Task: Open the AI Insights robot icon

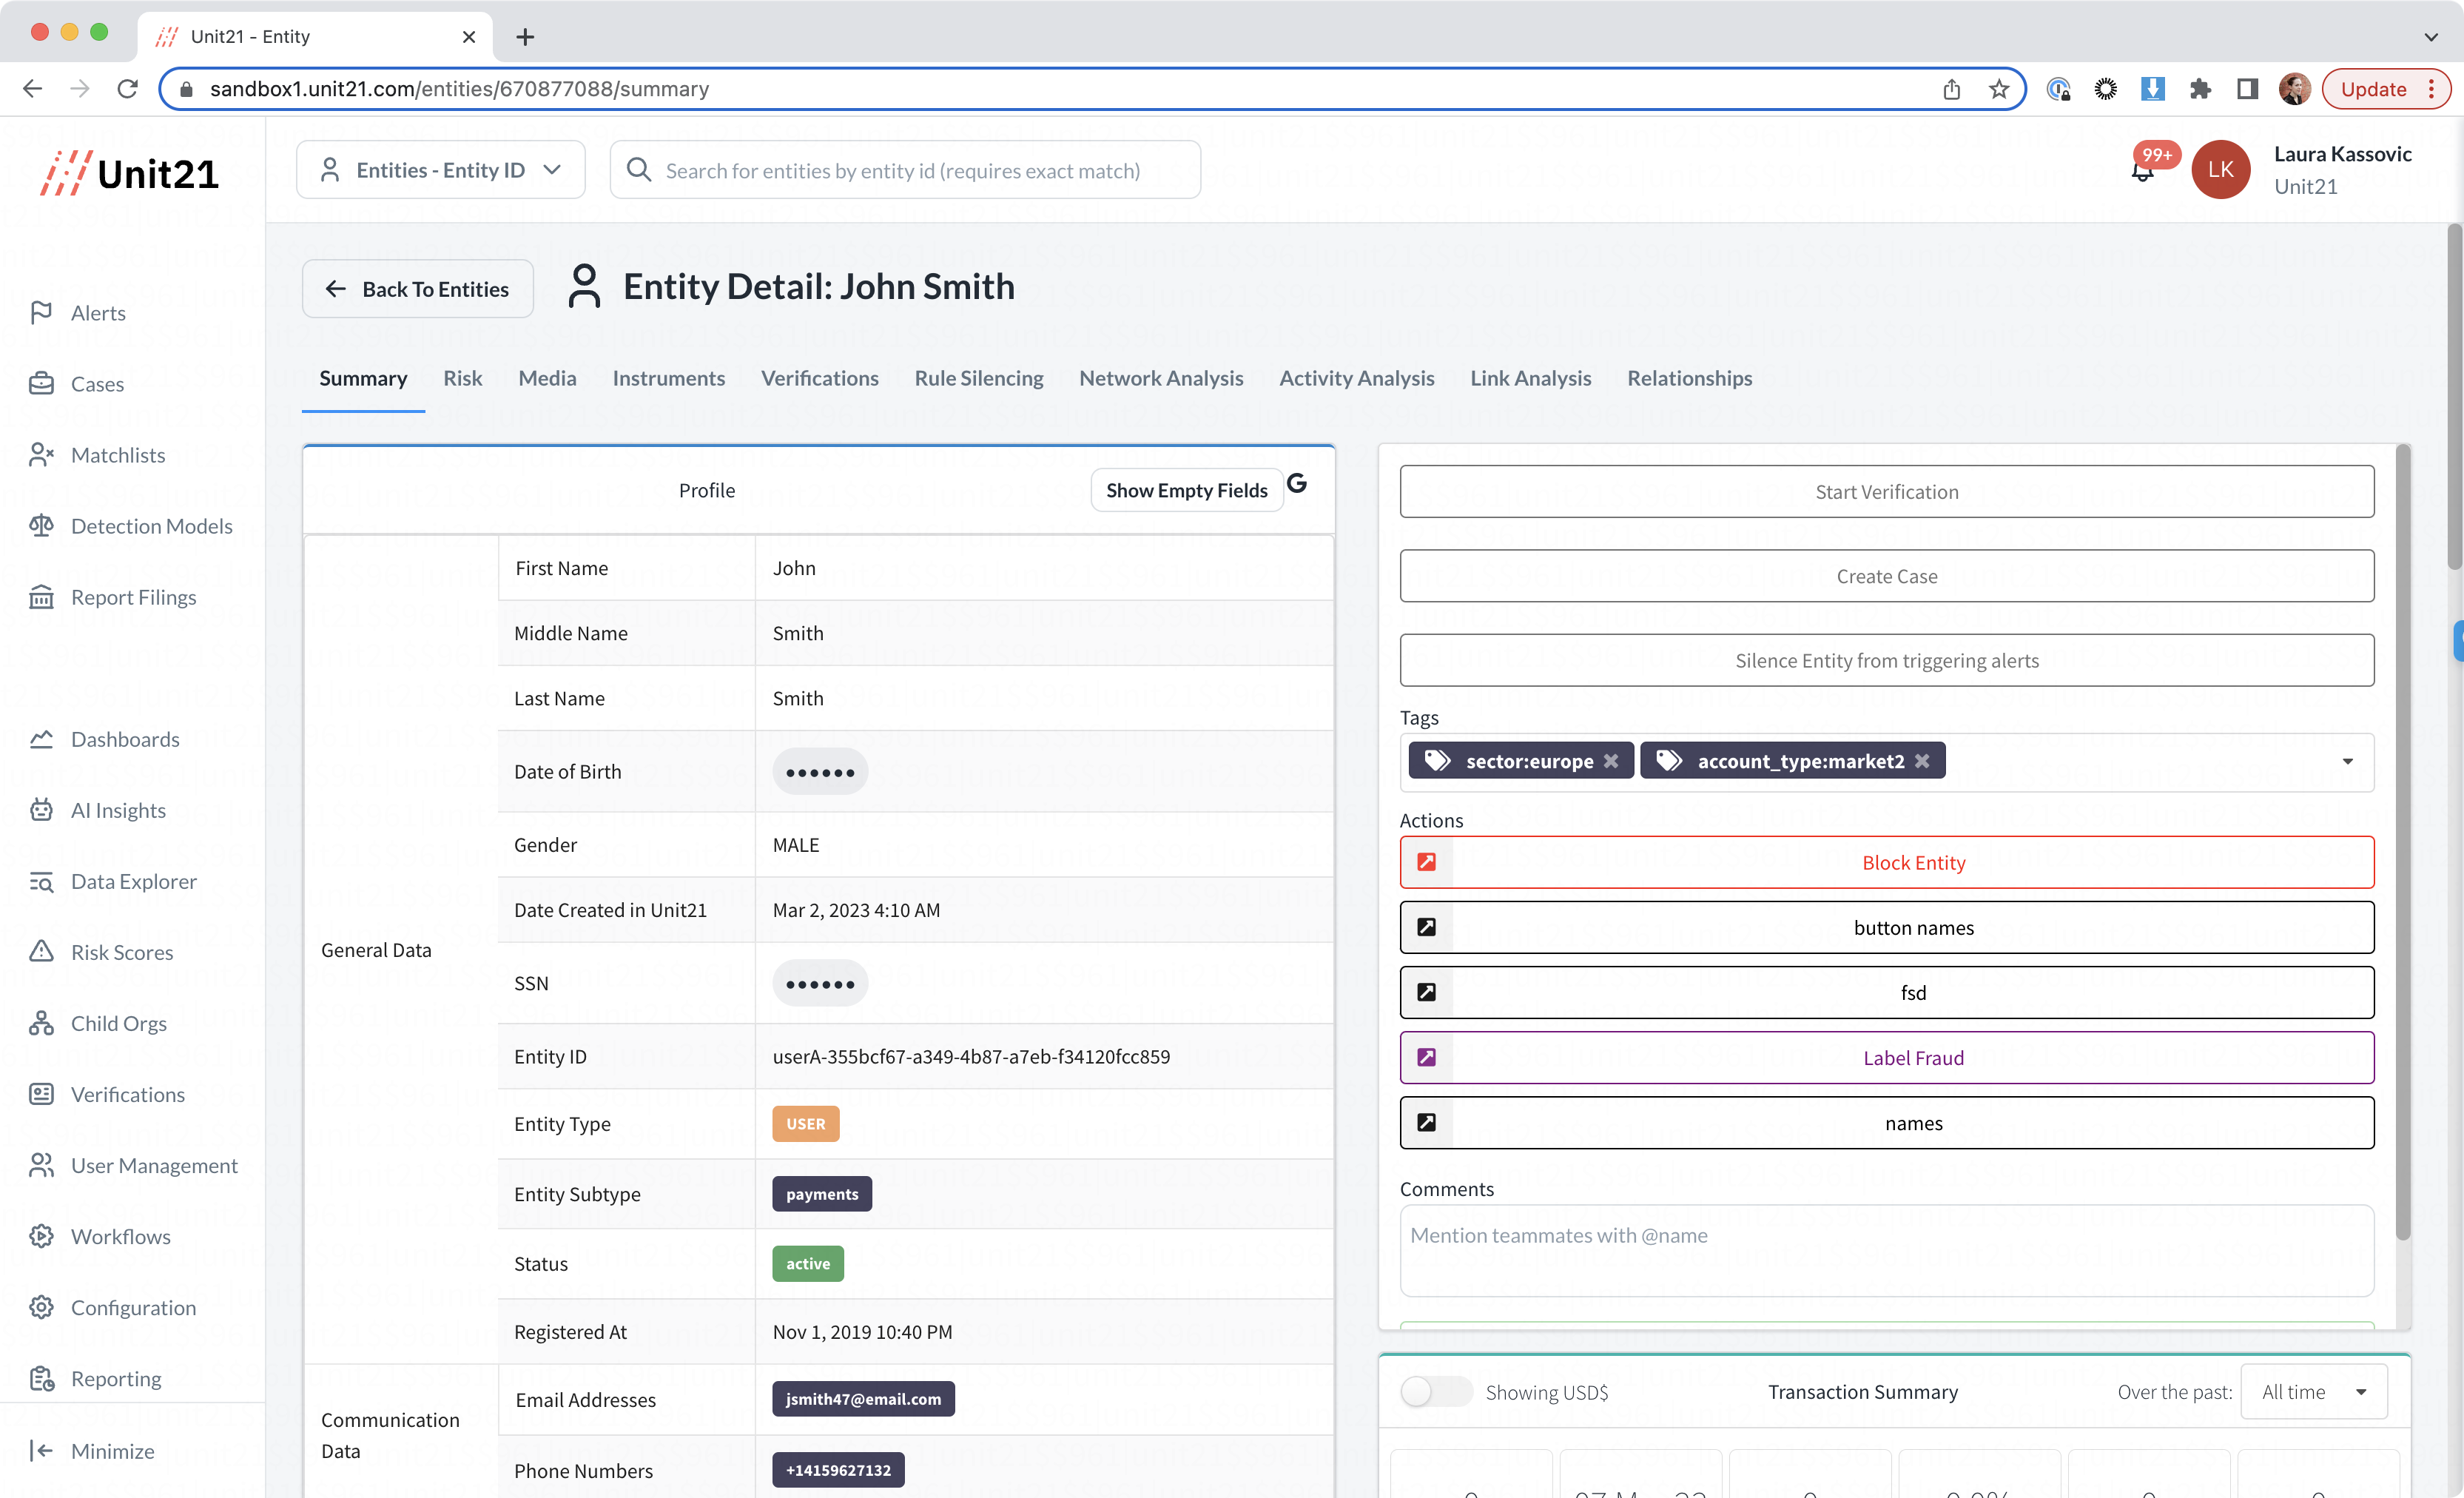Action: 41,810
